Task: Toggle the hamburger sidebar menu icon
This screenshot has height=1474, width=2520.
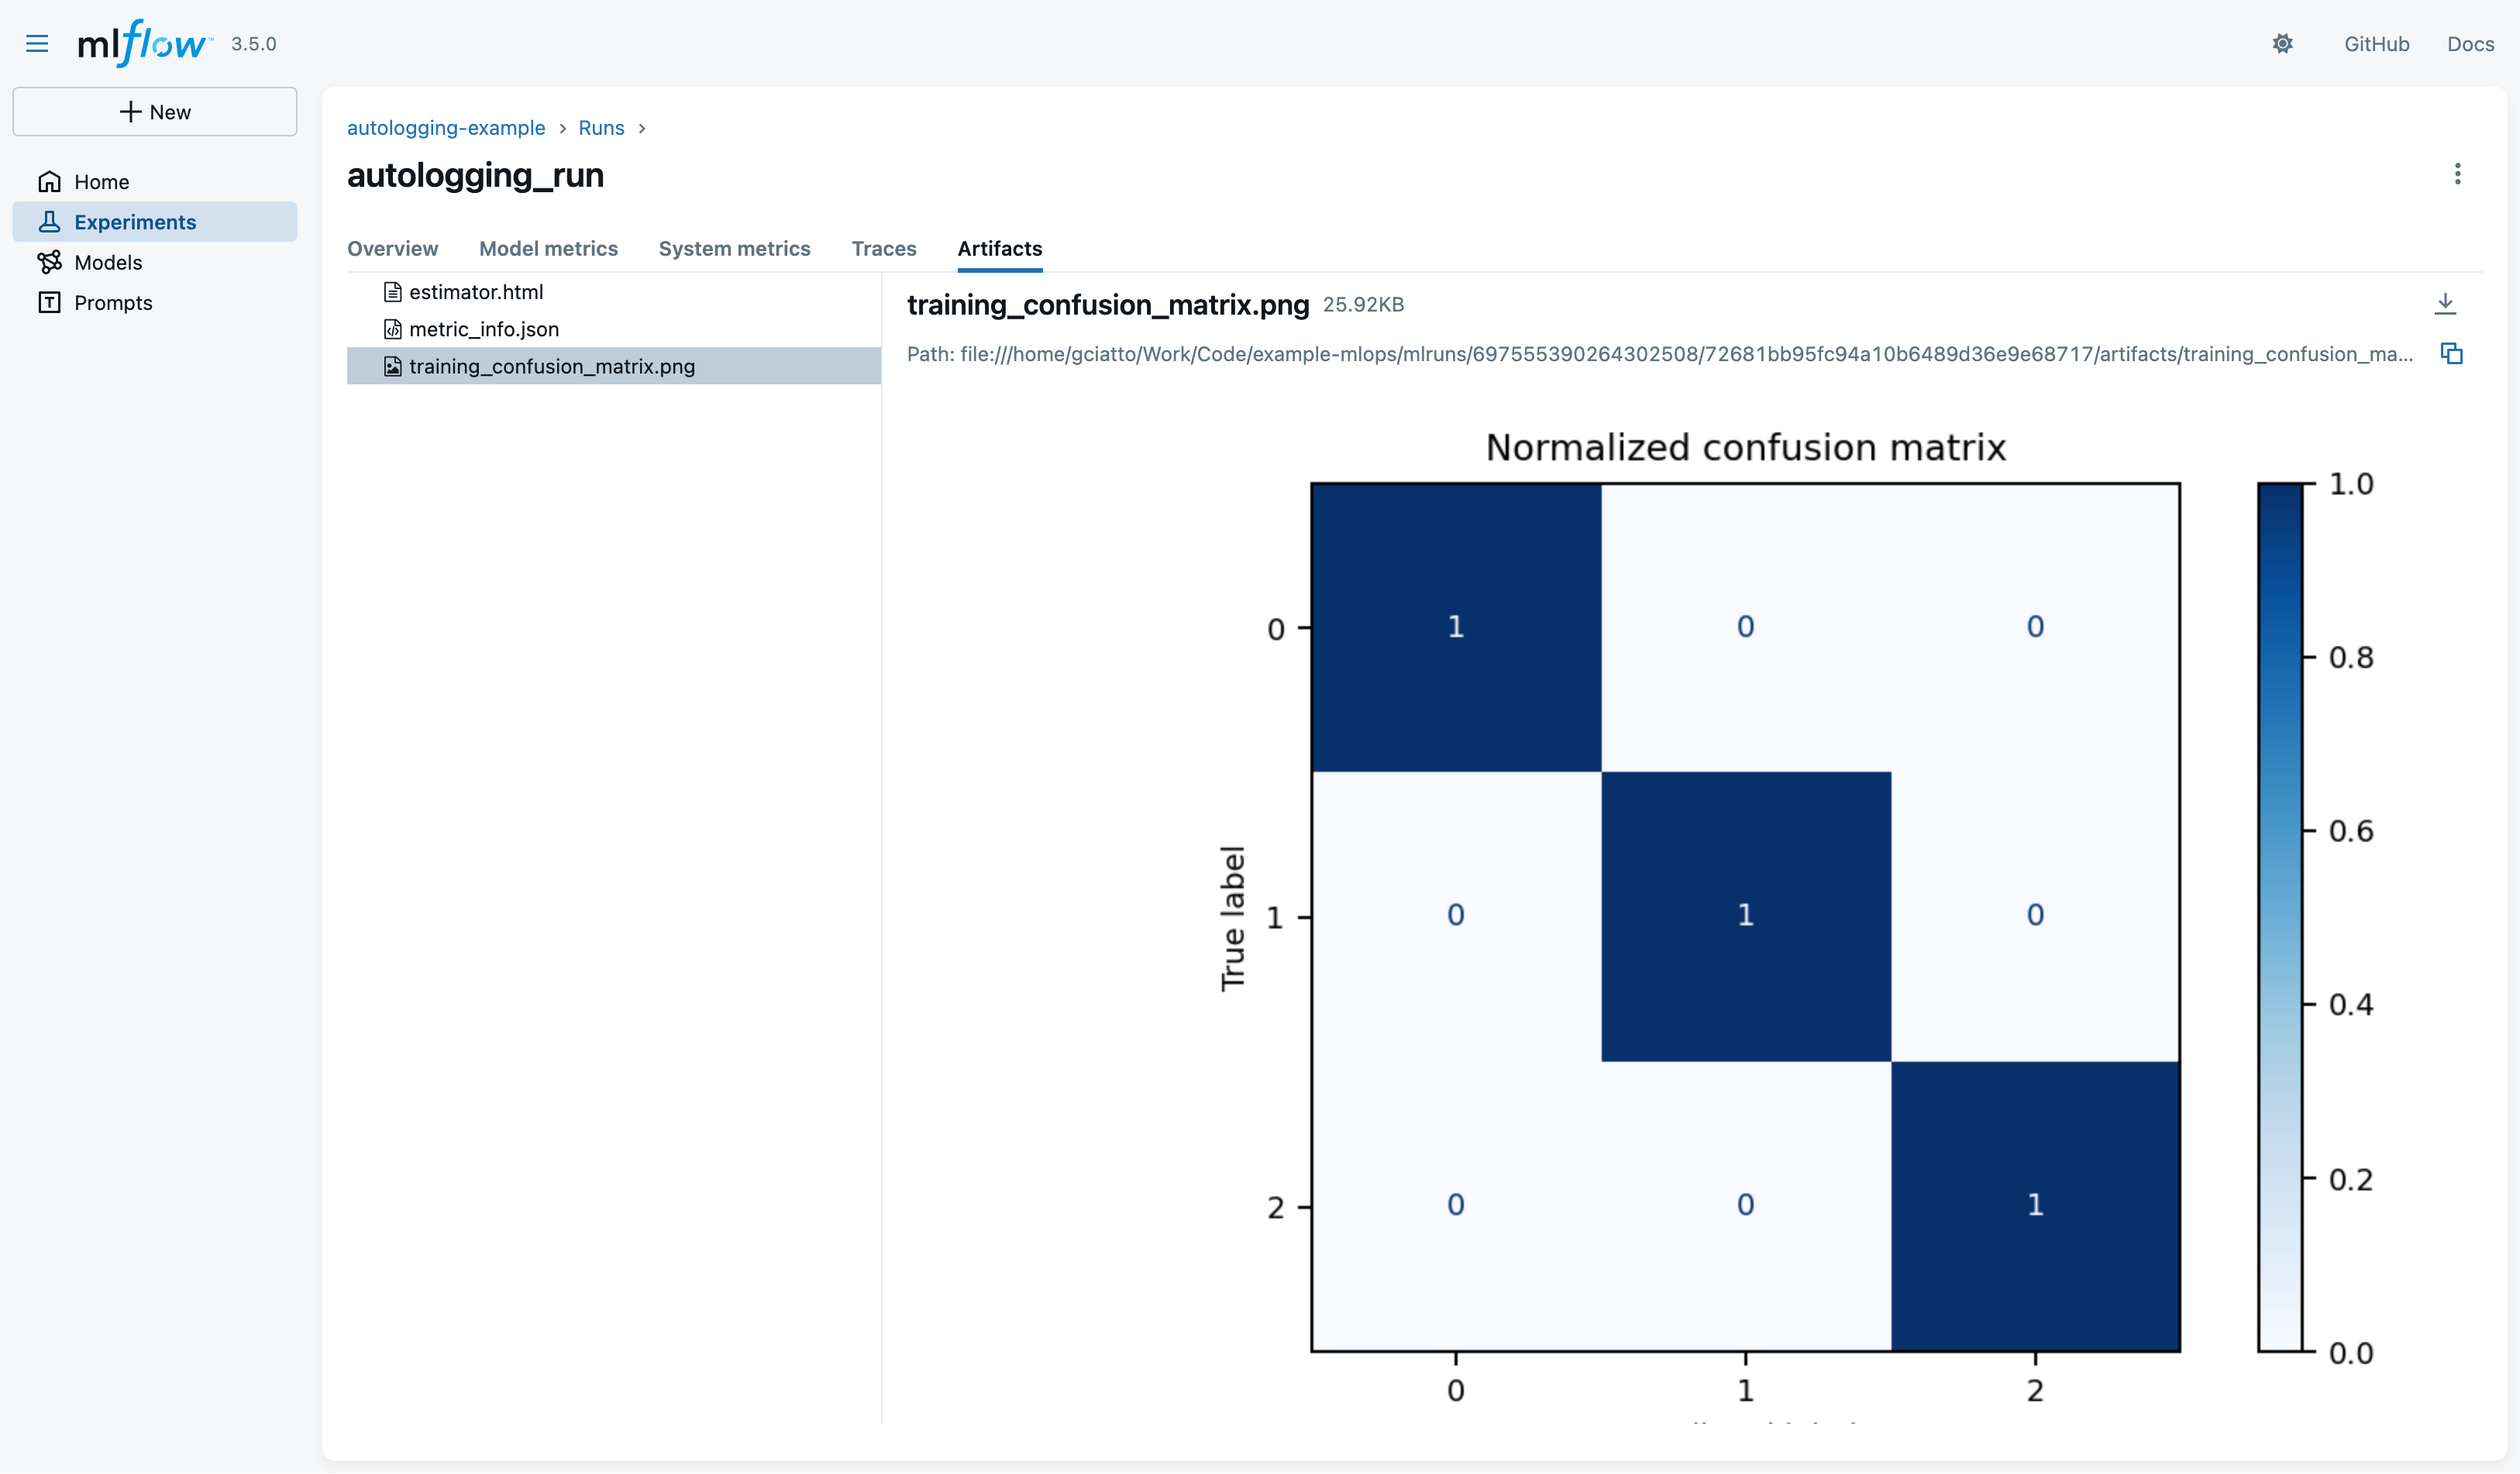Action: (37, 43)
